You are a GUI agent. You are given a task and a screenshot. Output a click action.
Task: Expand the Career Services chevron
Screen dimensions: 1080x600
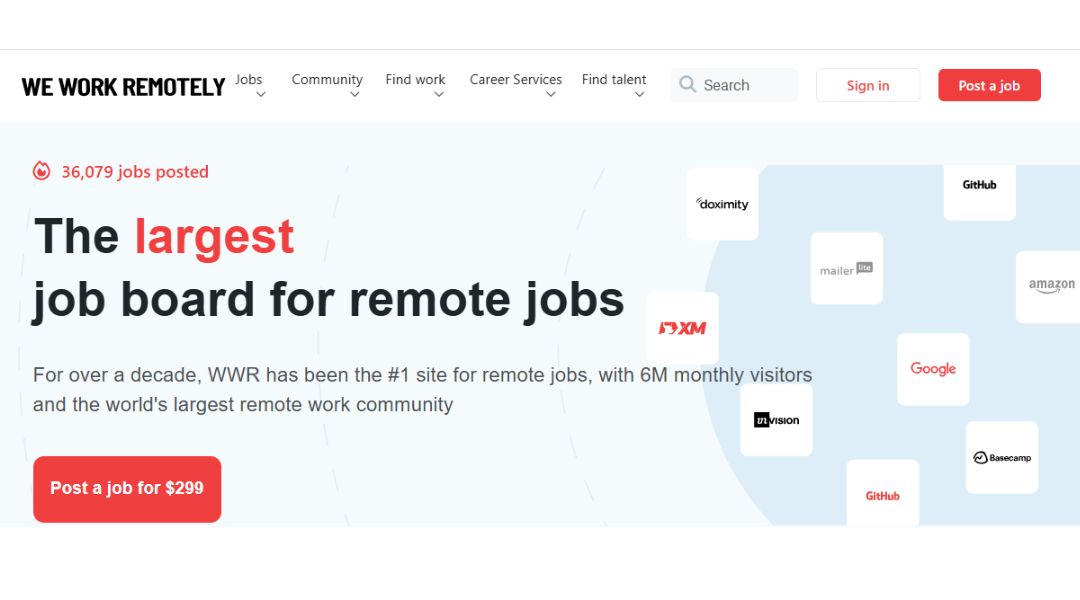pyautogui.click(x=550, y=94)
